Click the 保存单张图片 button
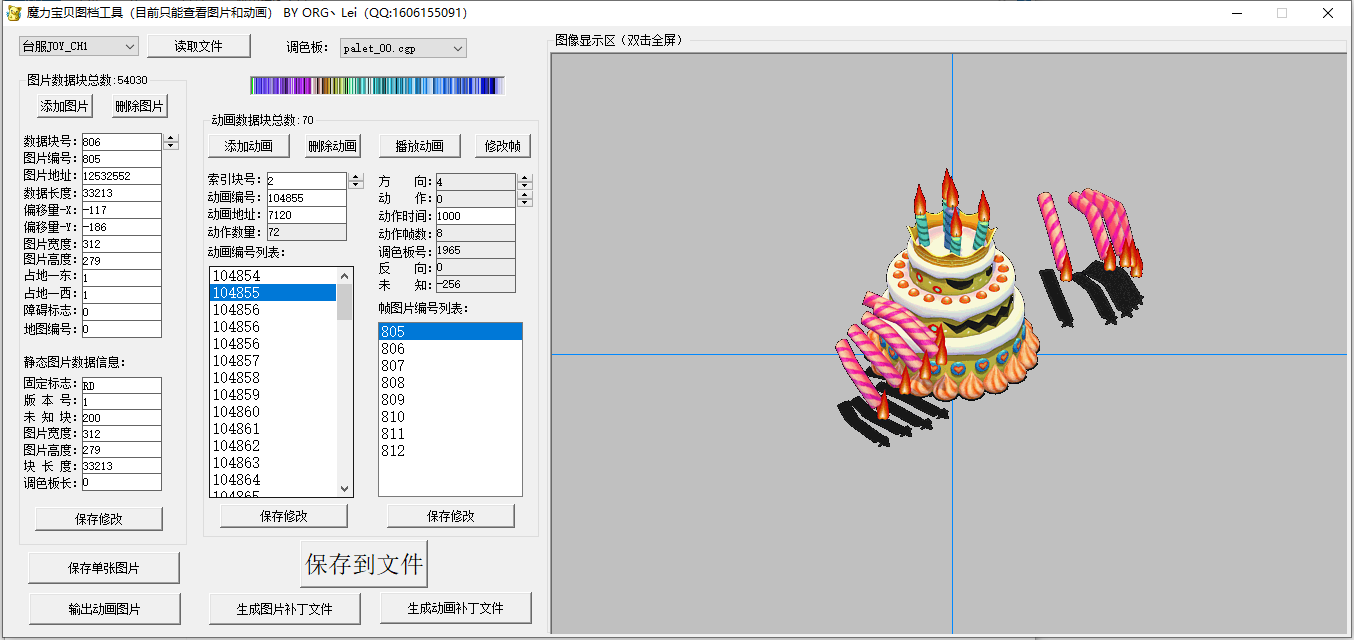The width and height of the screenshot is (1354, 640). coord(104,568)
